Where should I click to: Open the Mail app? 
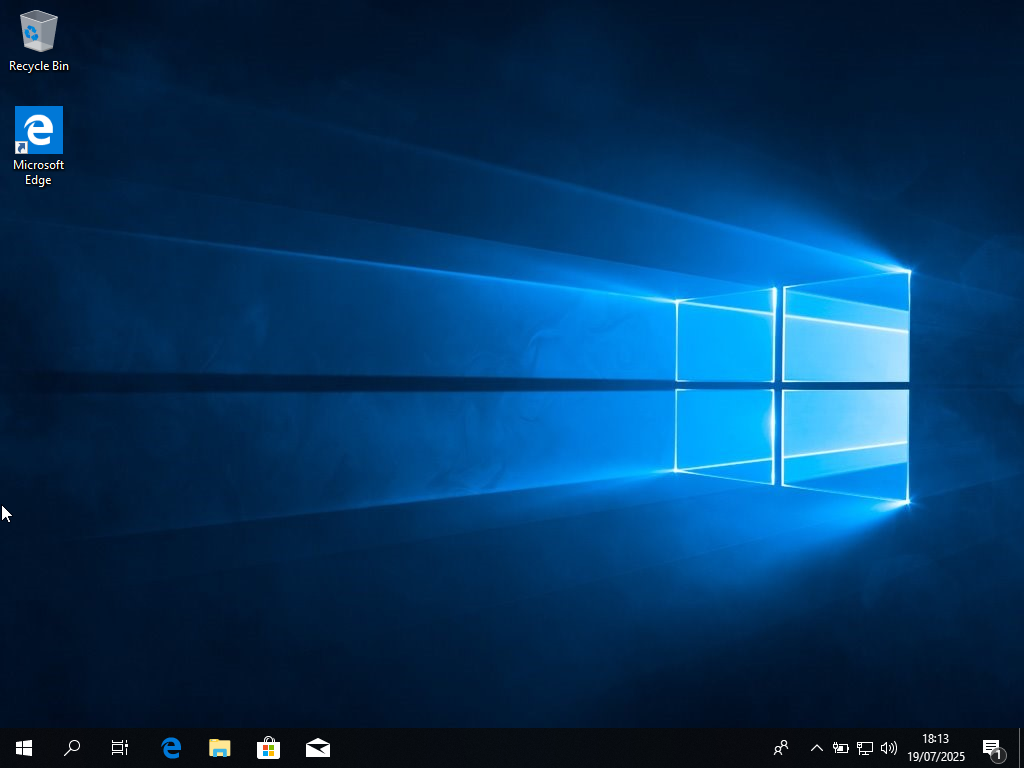click(x=317, y=747)
